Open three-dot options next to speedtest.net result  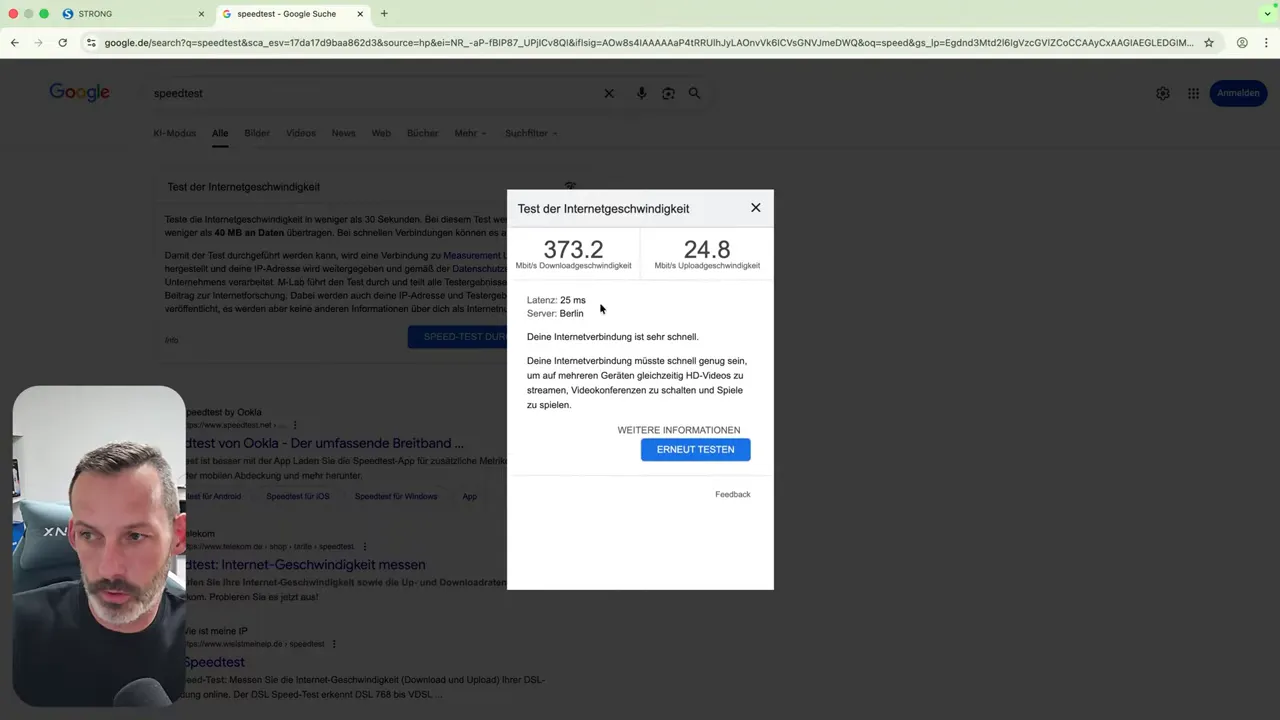pyautogui.click(x=293, y=425)
